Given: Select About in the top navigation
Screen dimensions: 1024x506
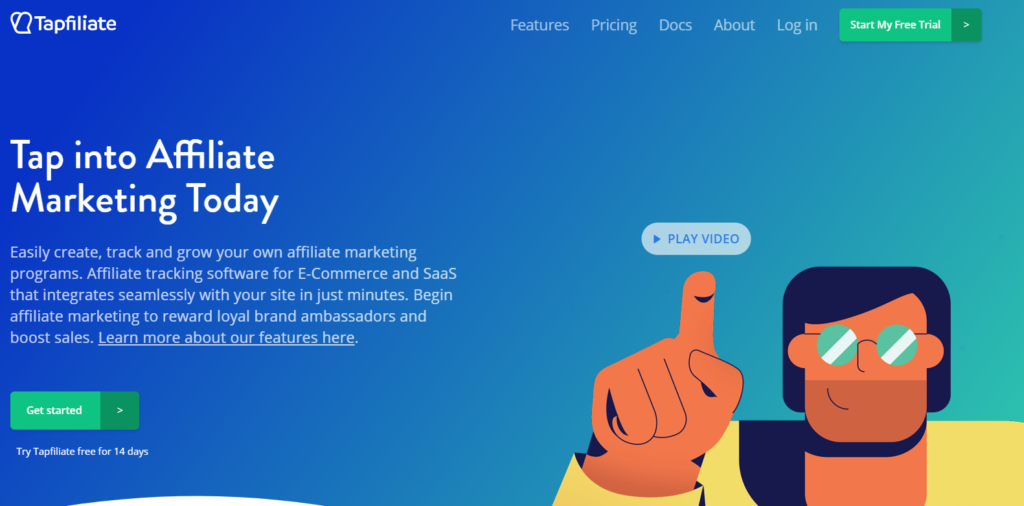Looking at the screenshot, I should pos(734,25).
